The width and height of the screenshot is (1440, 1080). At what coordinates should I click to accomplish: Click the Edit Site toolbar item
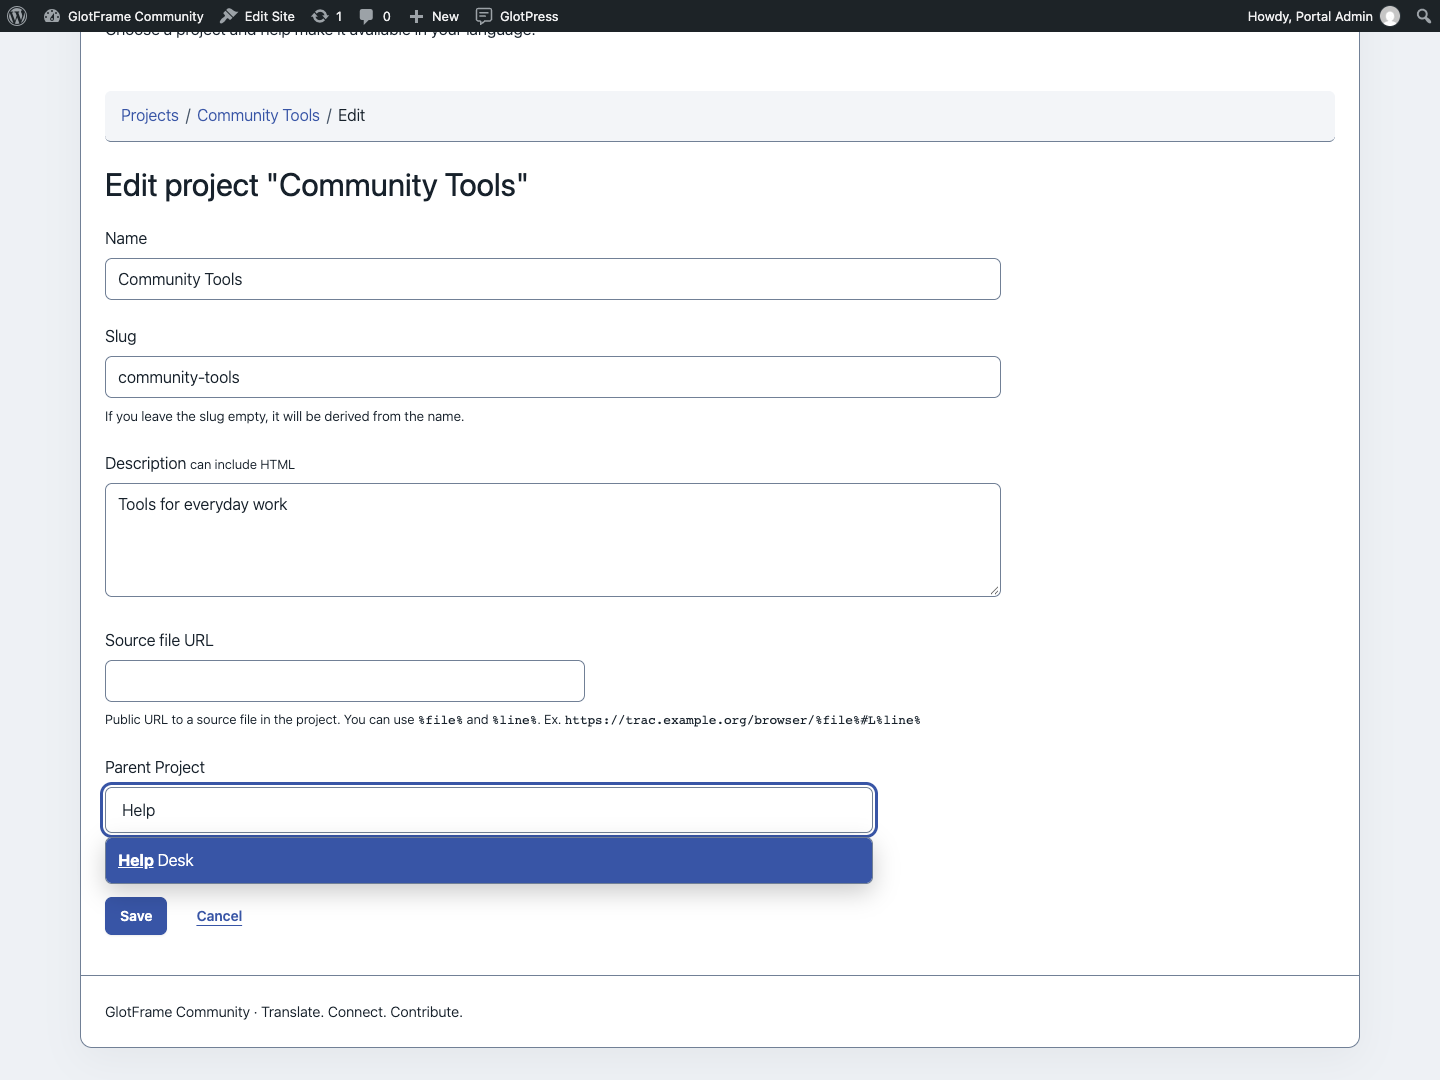click(258, 16)
